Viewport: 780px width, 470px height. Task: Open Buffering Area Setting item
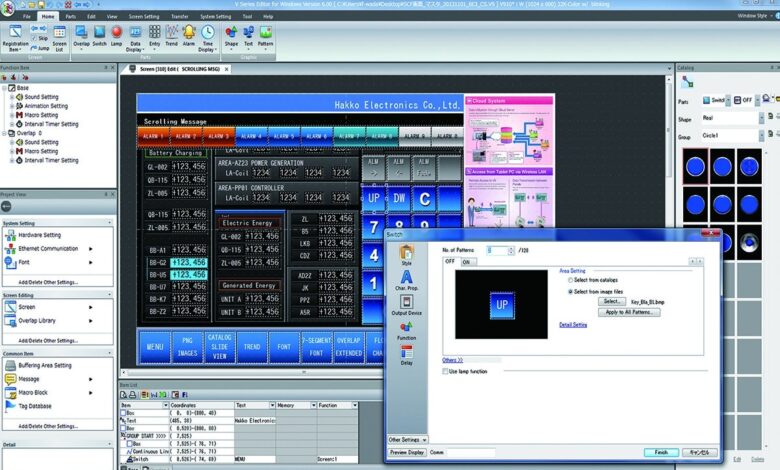coord(45,366)
